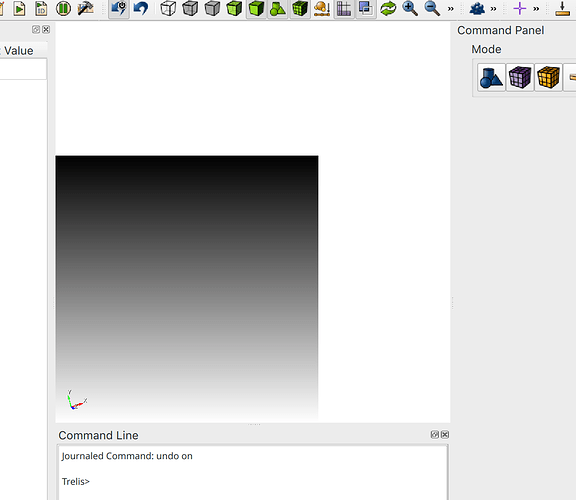This screenshot has width=576, height=500.
Task: Click the Trelis command line input area
Action: (x=253, y=481)
